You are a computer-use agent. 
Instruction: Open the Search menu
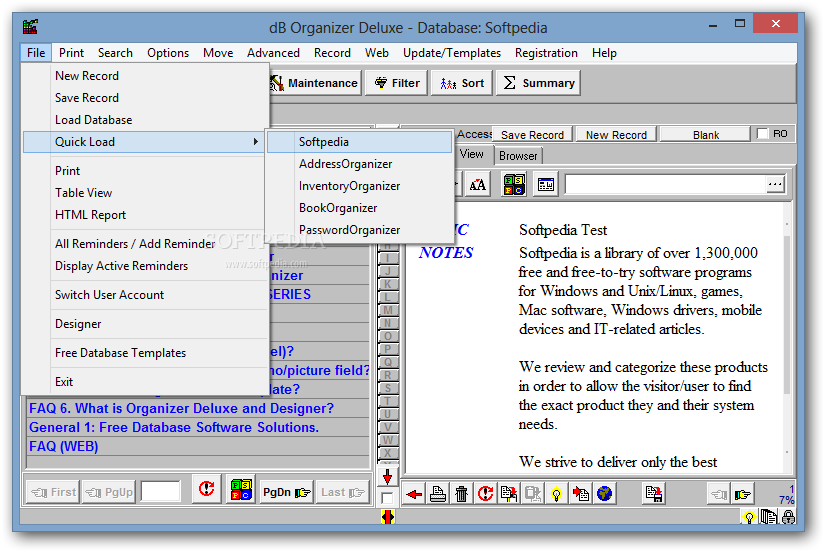coord(115,53)
